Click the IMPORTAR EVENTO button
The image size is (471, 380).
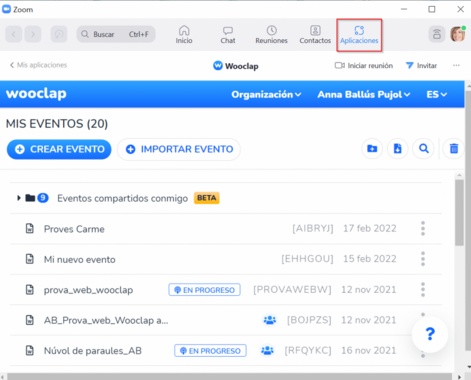click(179, 149)
